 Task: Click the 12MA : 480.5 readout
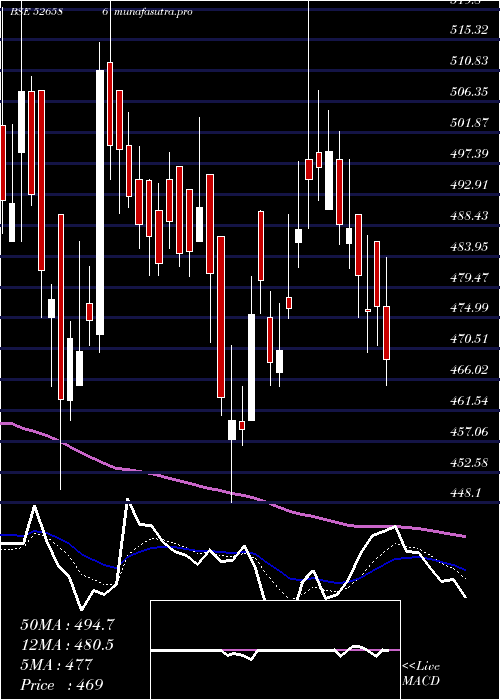[67, 645]
